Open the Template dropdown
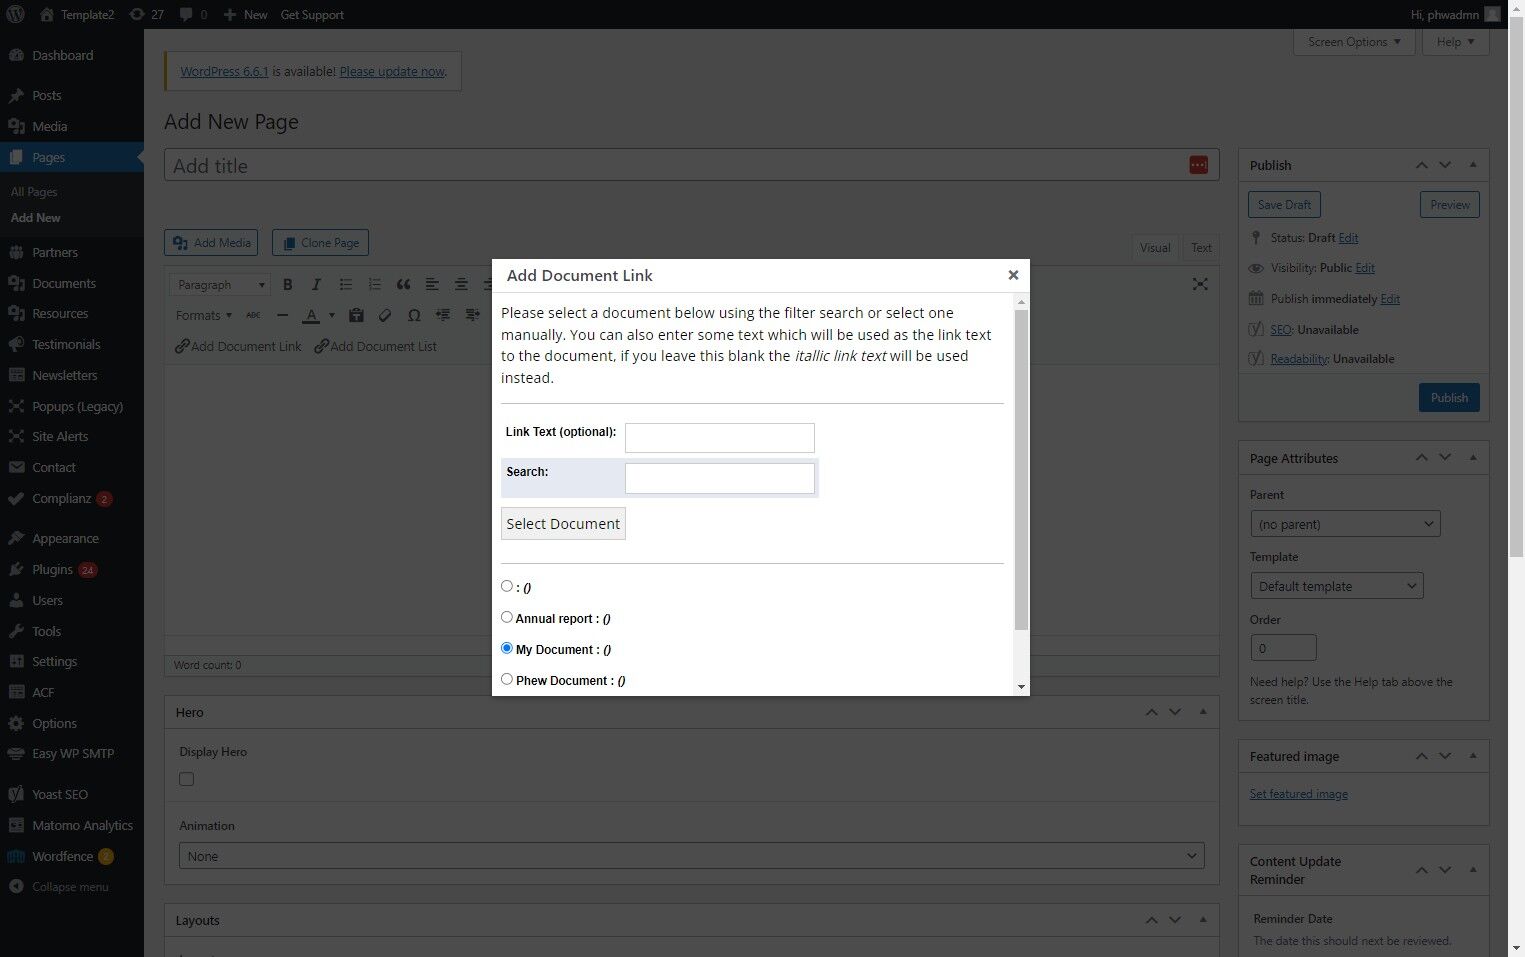 tap(1337, 586)
